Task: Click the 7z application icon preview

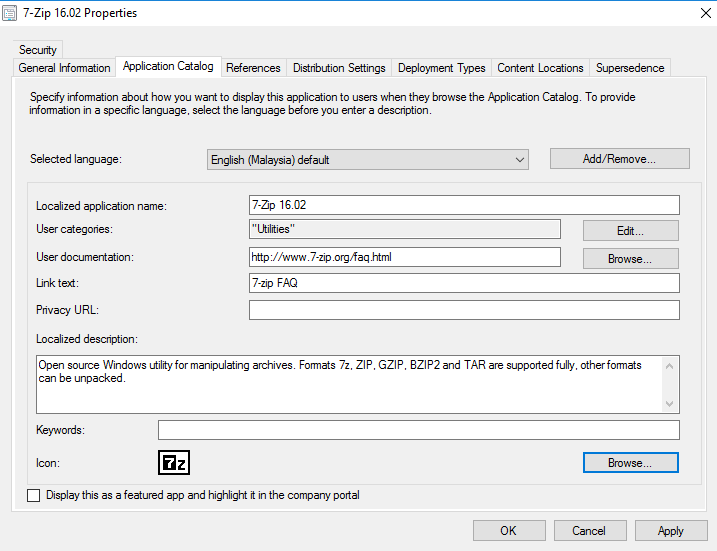Action: pos(174,463)
